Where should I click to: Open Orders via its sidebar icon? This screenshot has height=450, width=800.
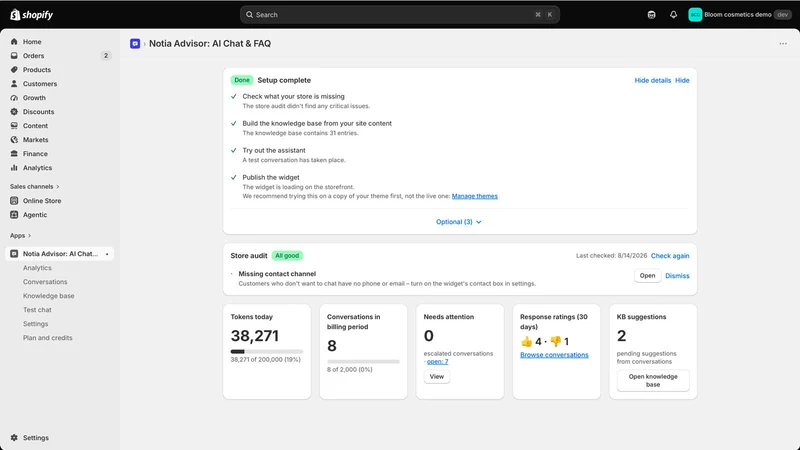pyautogui.click(x=14, y=56)
